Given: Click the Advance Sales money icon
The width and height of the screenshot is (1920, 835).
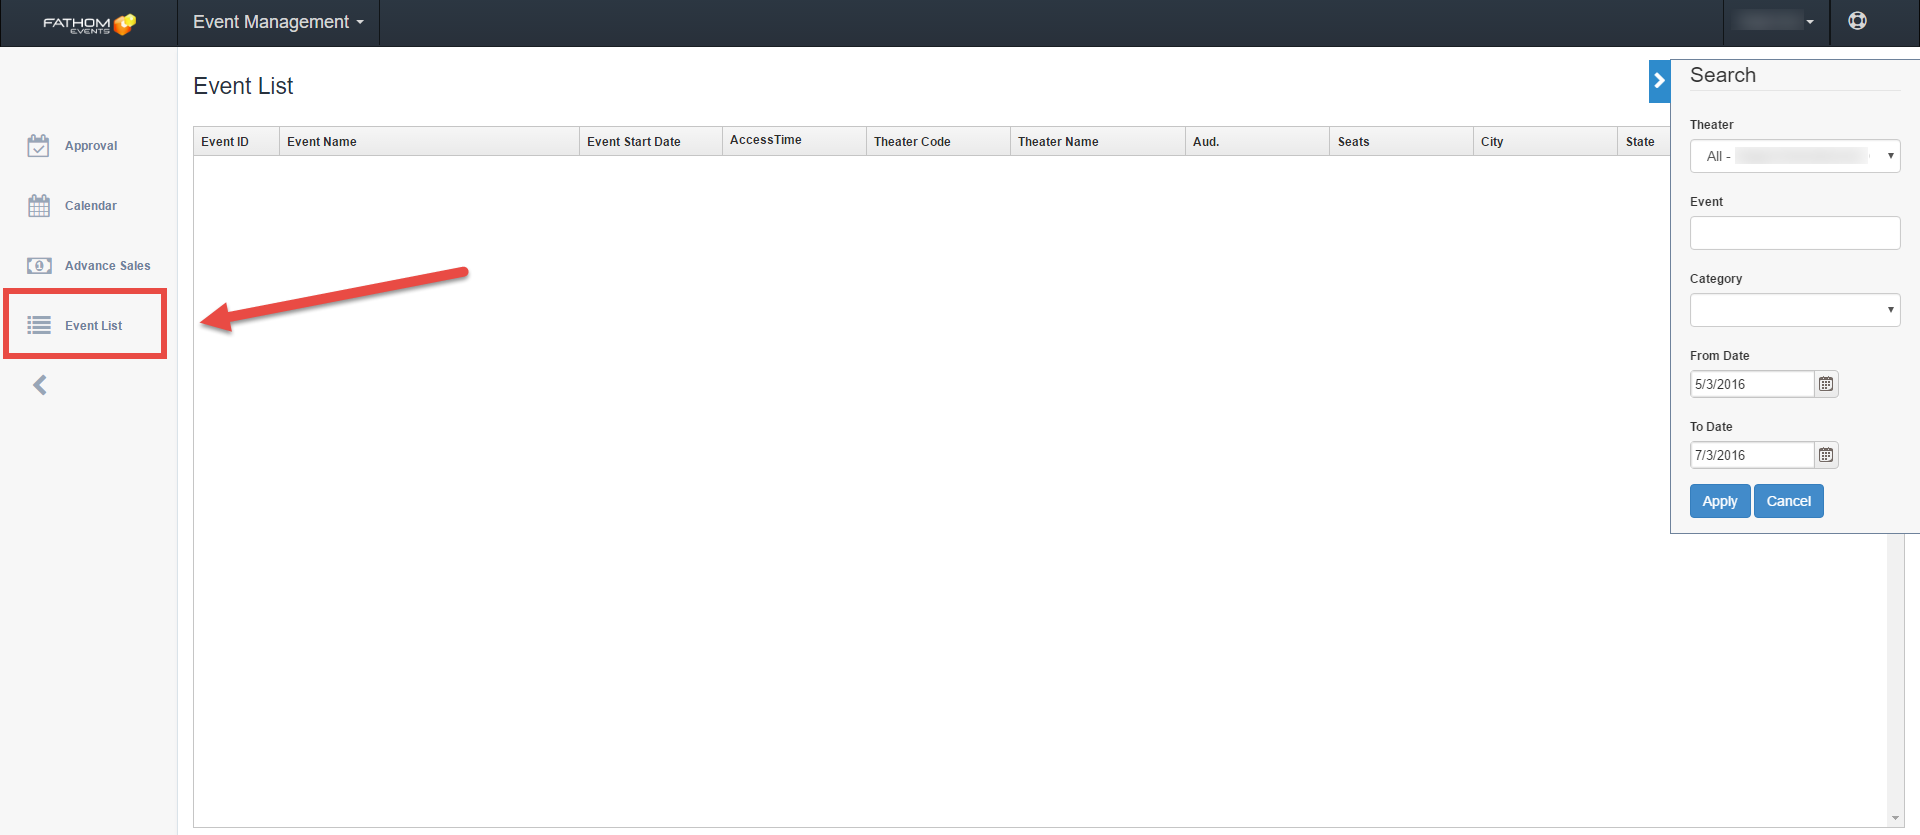Looking at the screenshot, I should 39,266.
